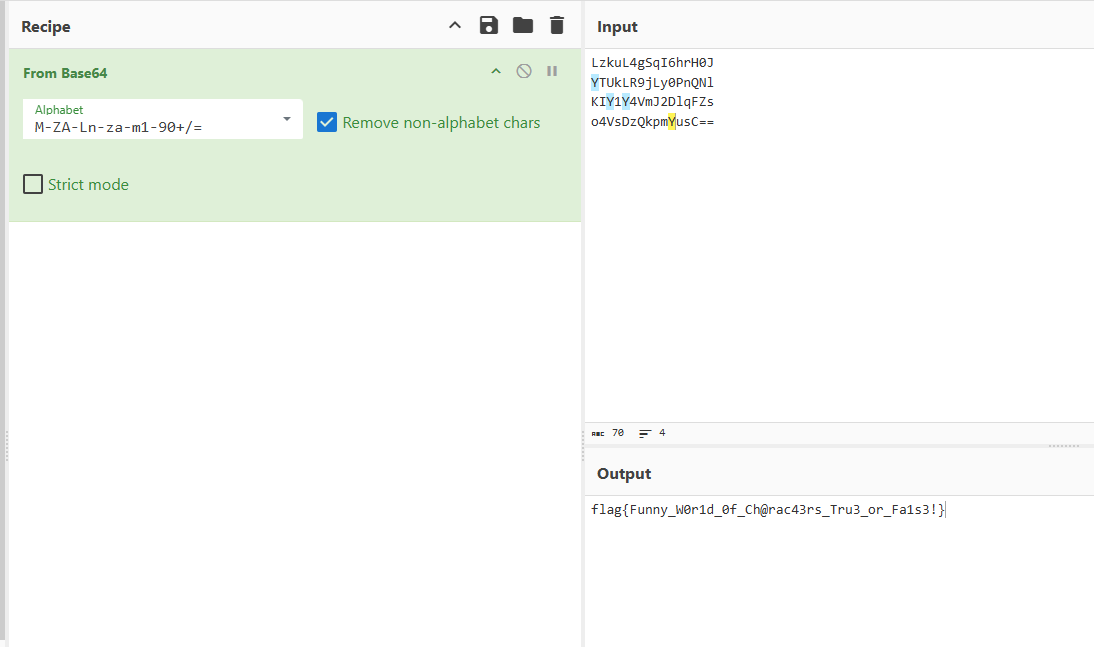Disable the From Base64 operation

524,72
